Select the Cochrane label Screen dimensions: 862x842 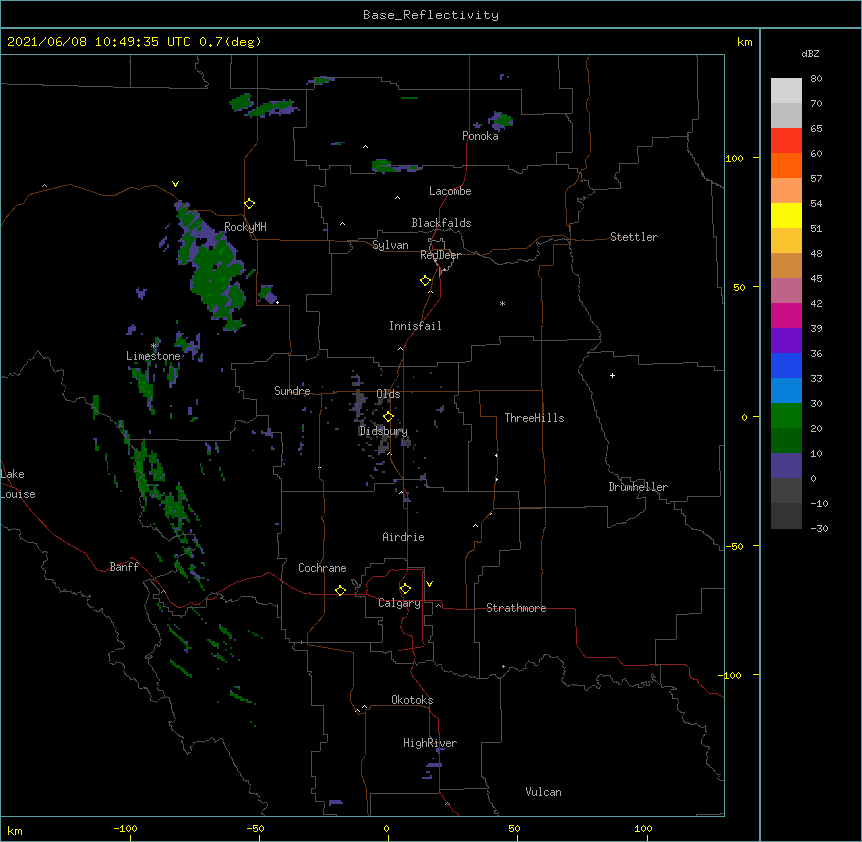click(322, 568)
